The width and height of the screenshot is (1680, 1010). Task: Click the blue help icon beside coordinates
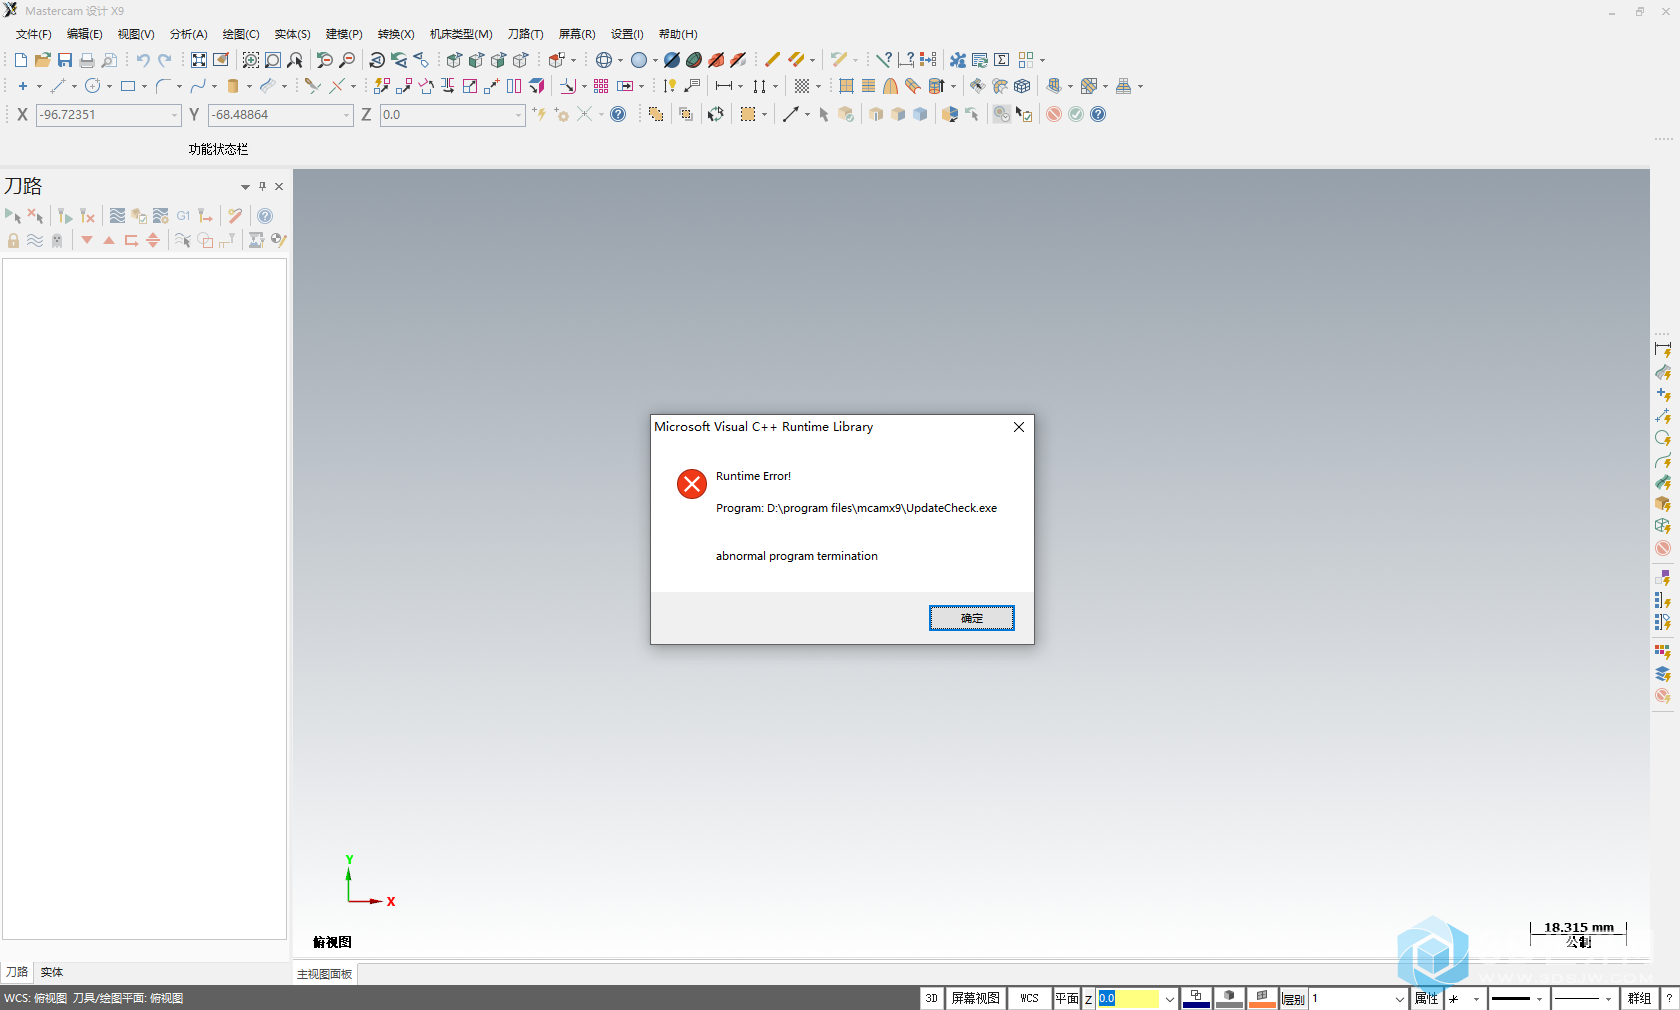[x=618, y=114]
